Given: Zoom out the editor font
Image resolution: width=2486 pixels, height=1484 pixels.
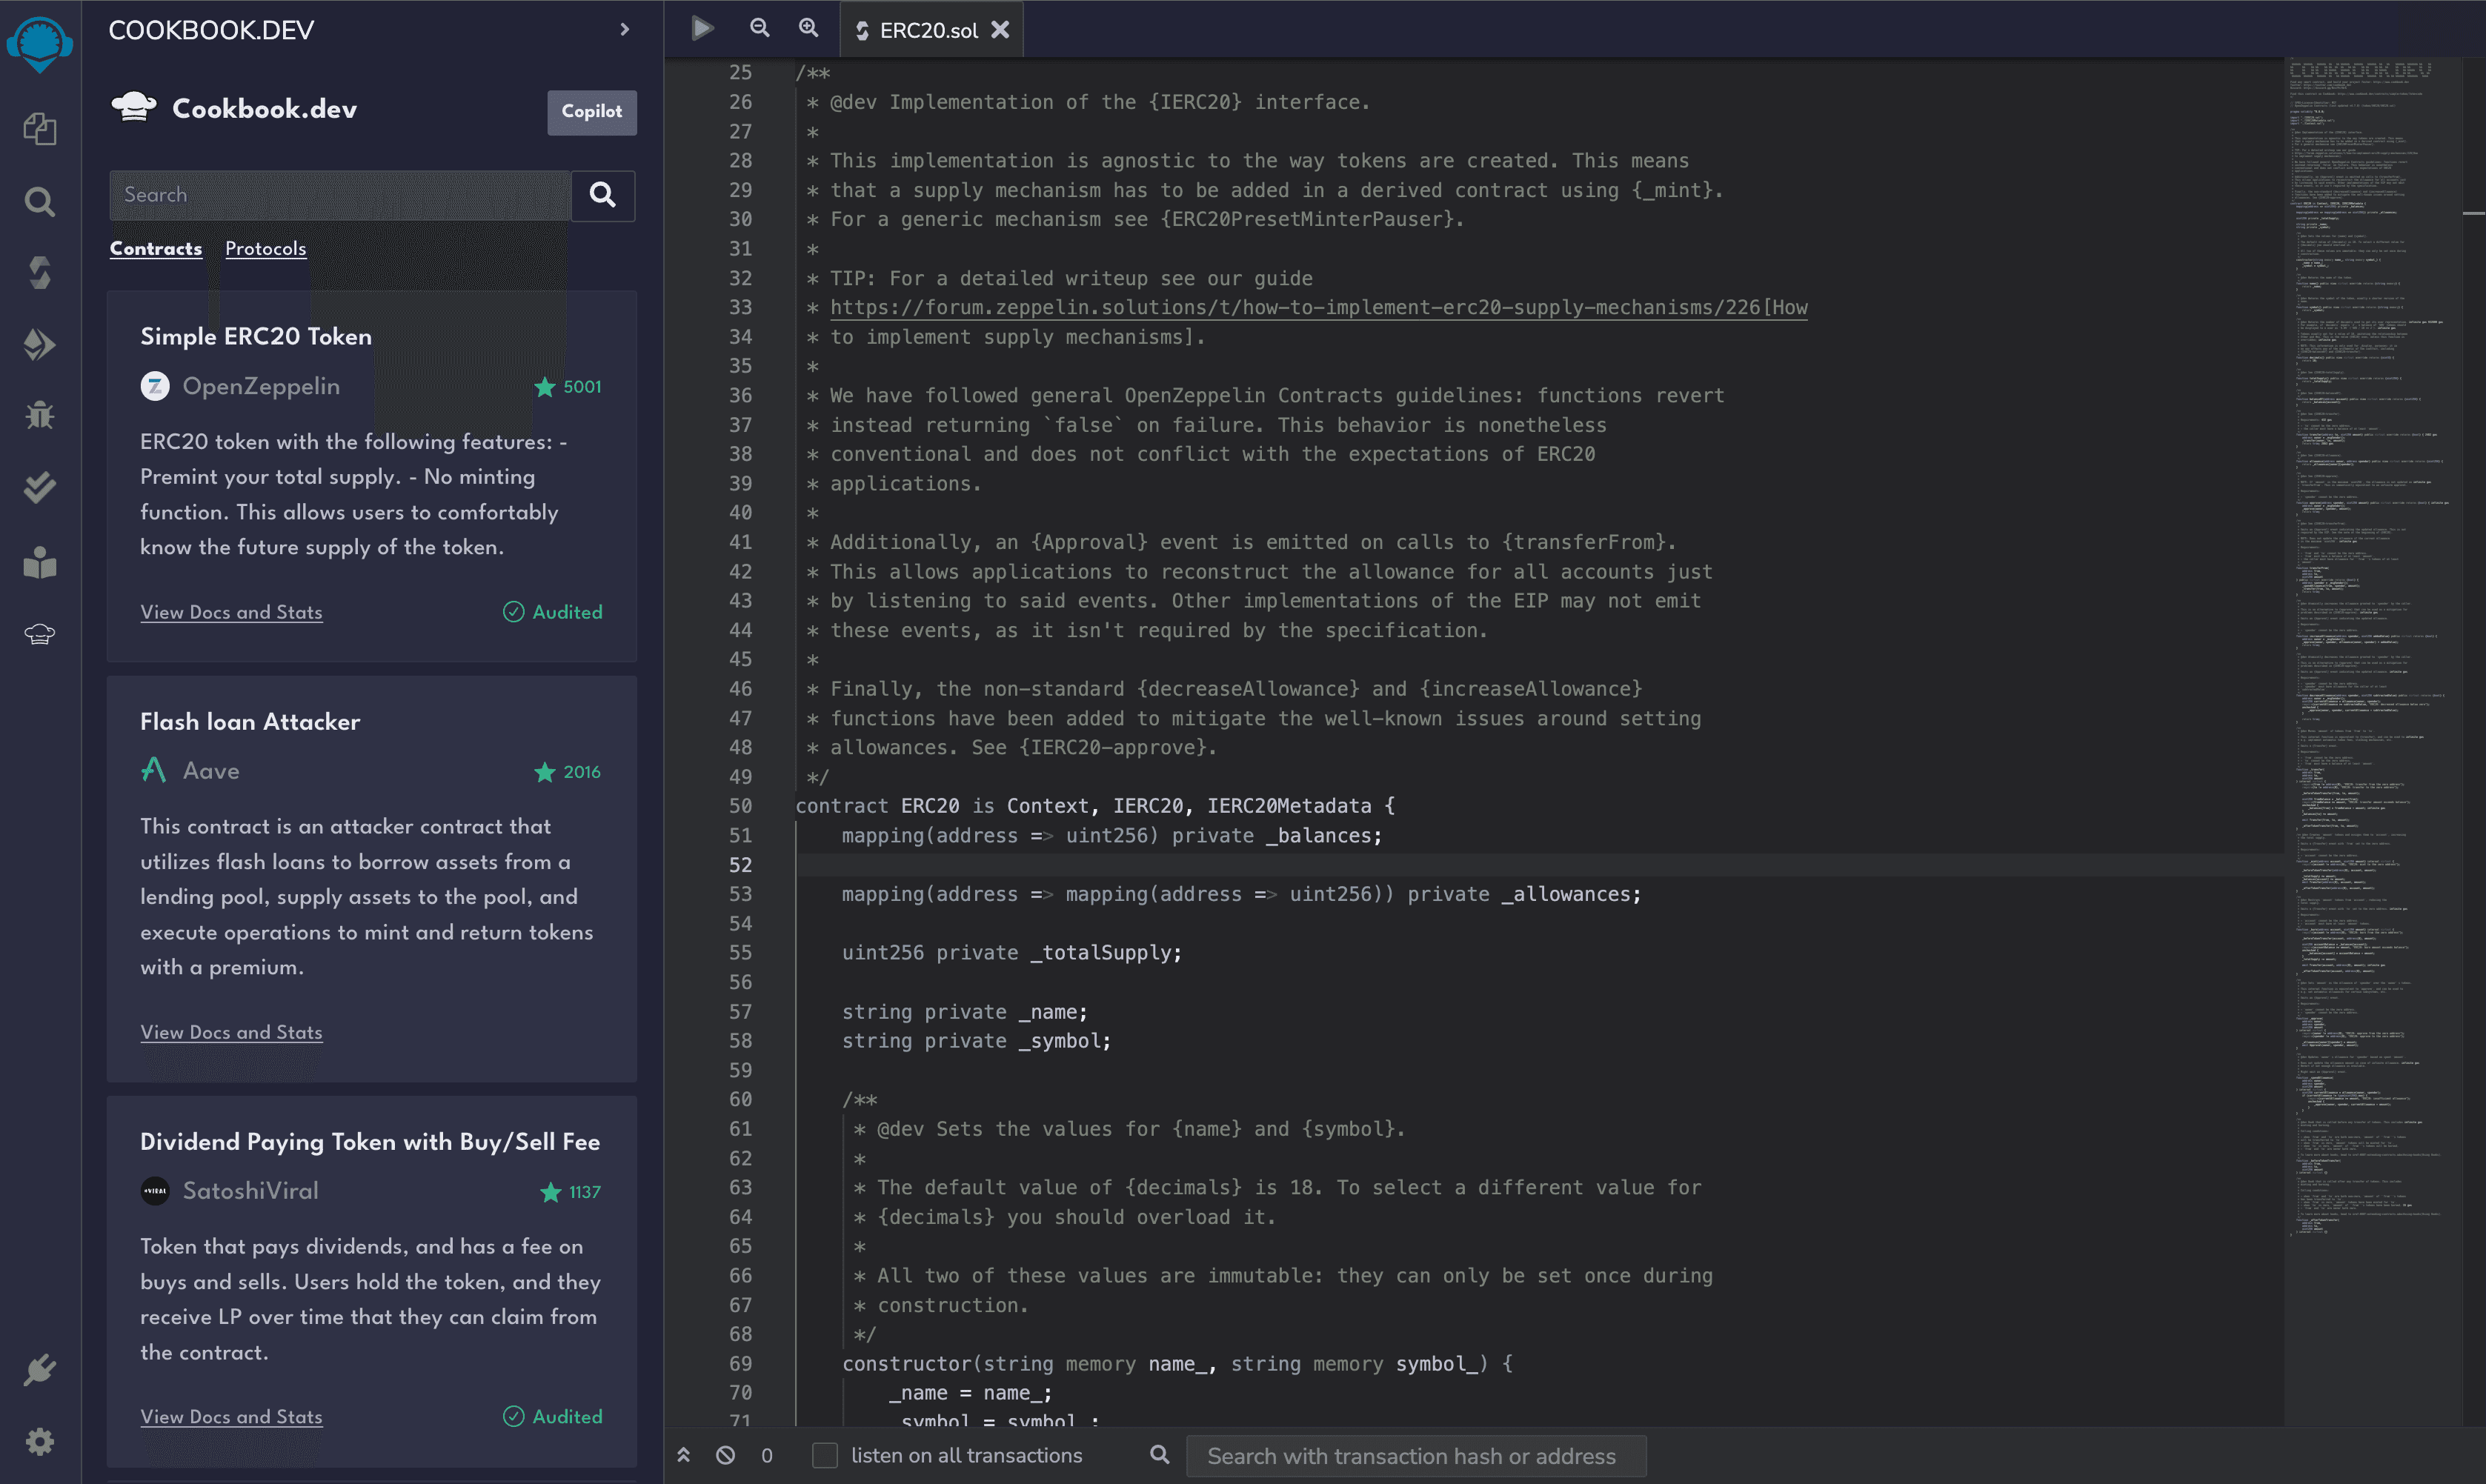Looking at the screenshot, I should [x=760, y=28].
